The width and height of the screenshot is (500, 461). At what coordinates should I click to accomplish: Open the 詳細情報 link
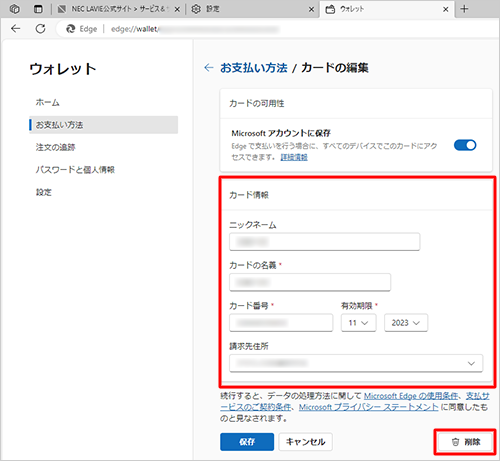coord(294,157)
